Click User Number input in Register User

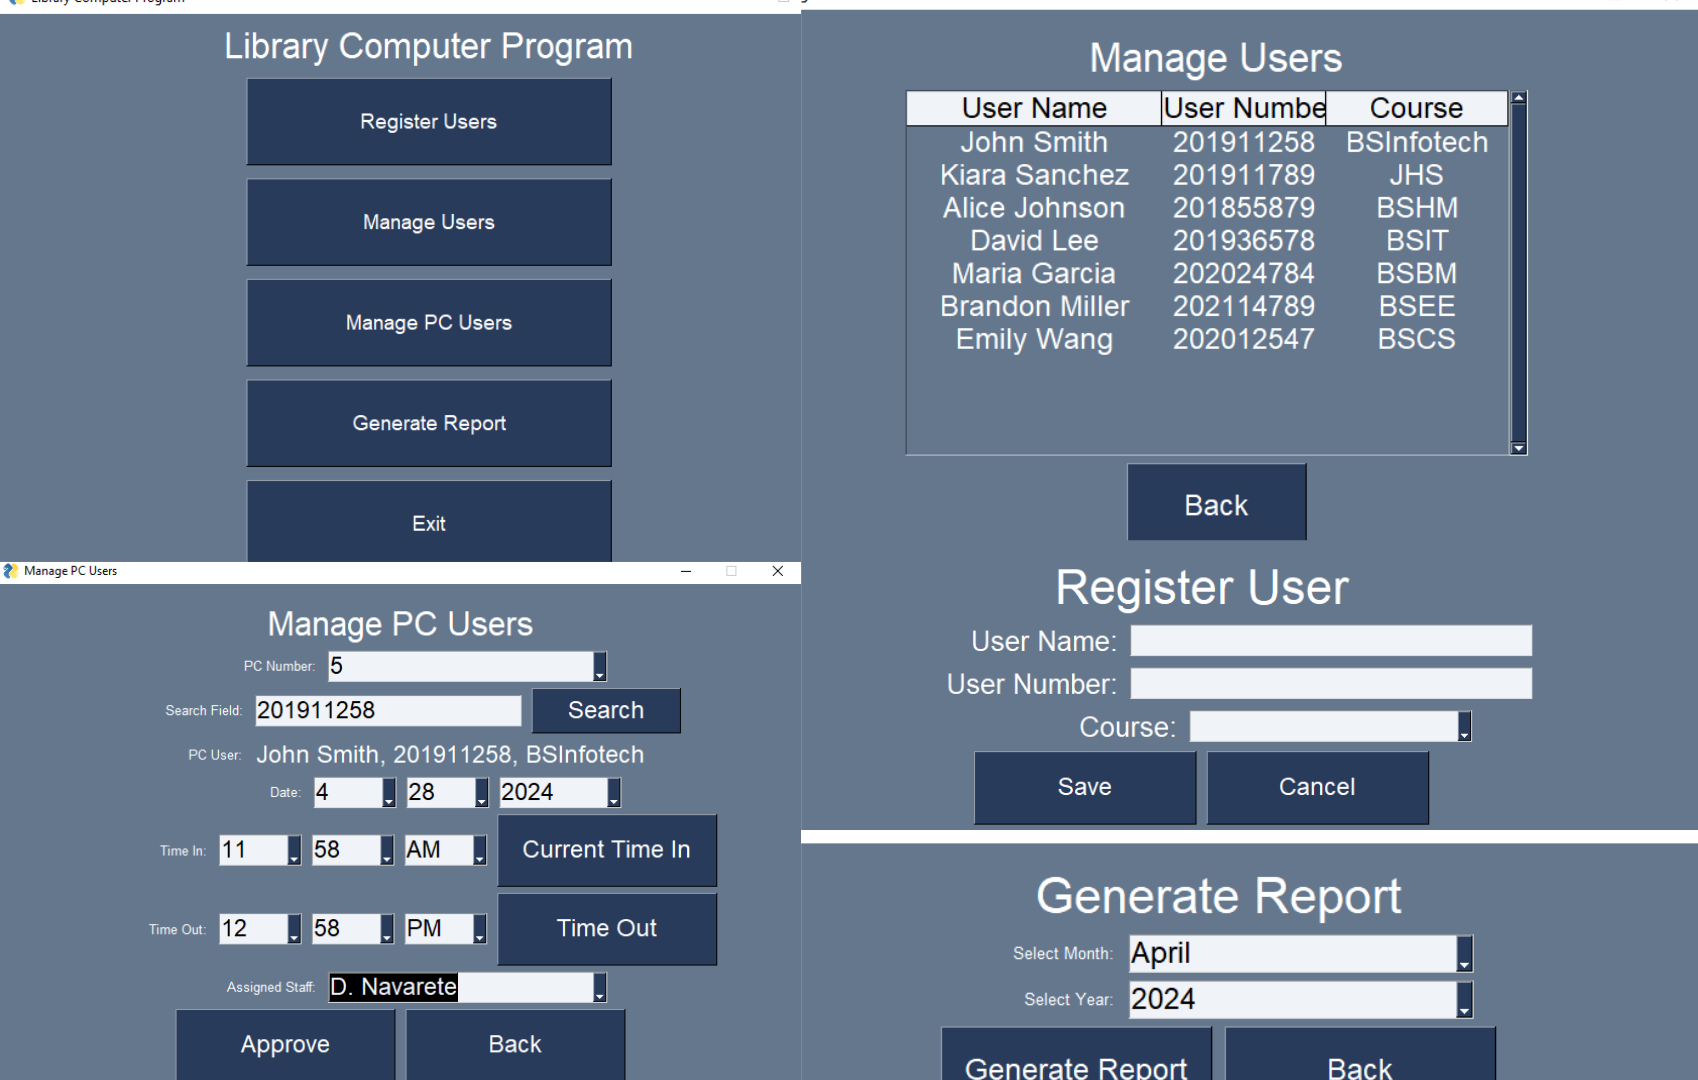1331,684
